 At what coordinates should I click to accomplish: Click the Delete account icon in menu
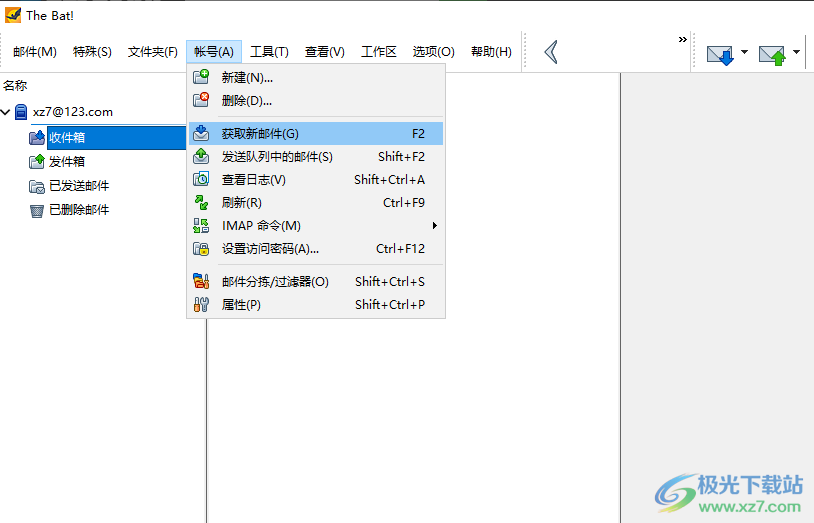(x=201, y=100)
